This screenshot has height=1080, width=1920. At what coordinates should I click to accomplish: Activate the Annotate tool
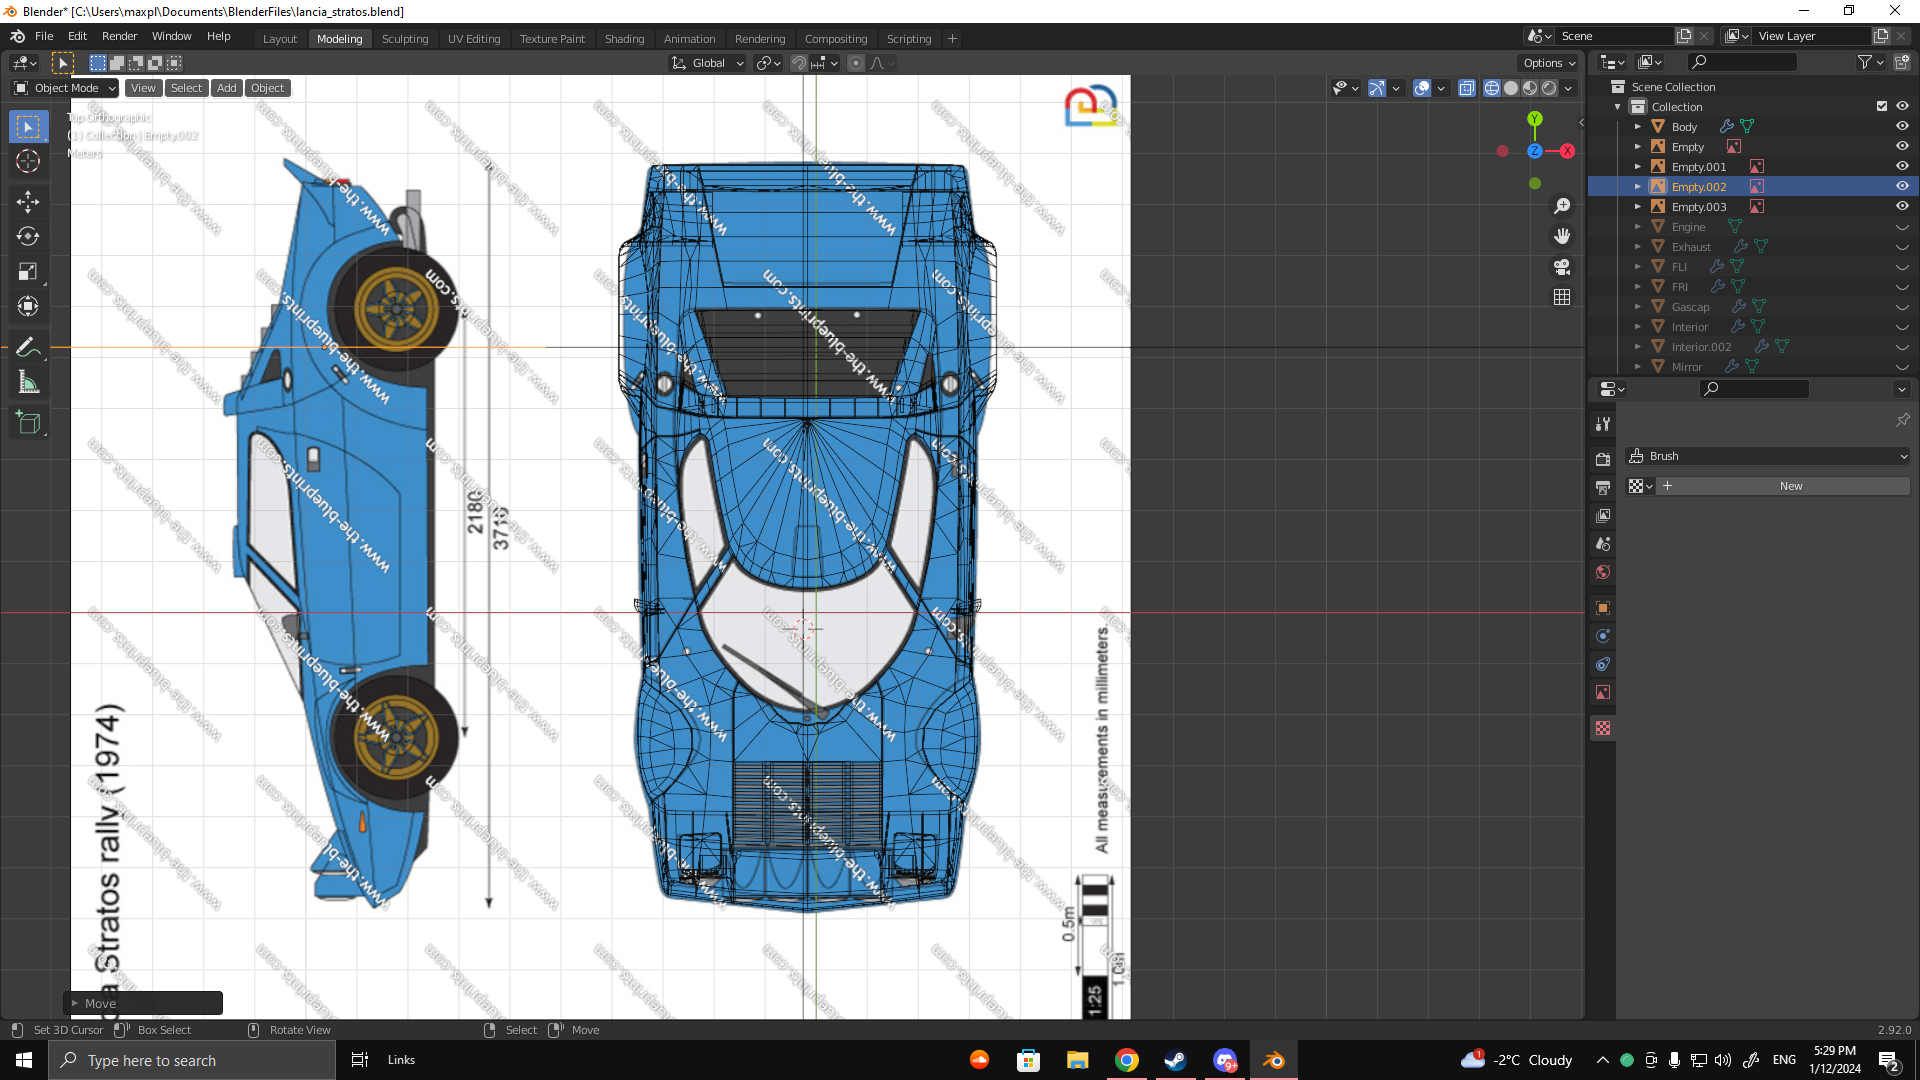click(x=28, y=347)
